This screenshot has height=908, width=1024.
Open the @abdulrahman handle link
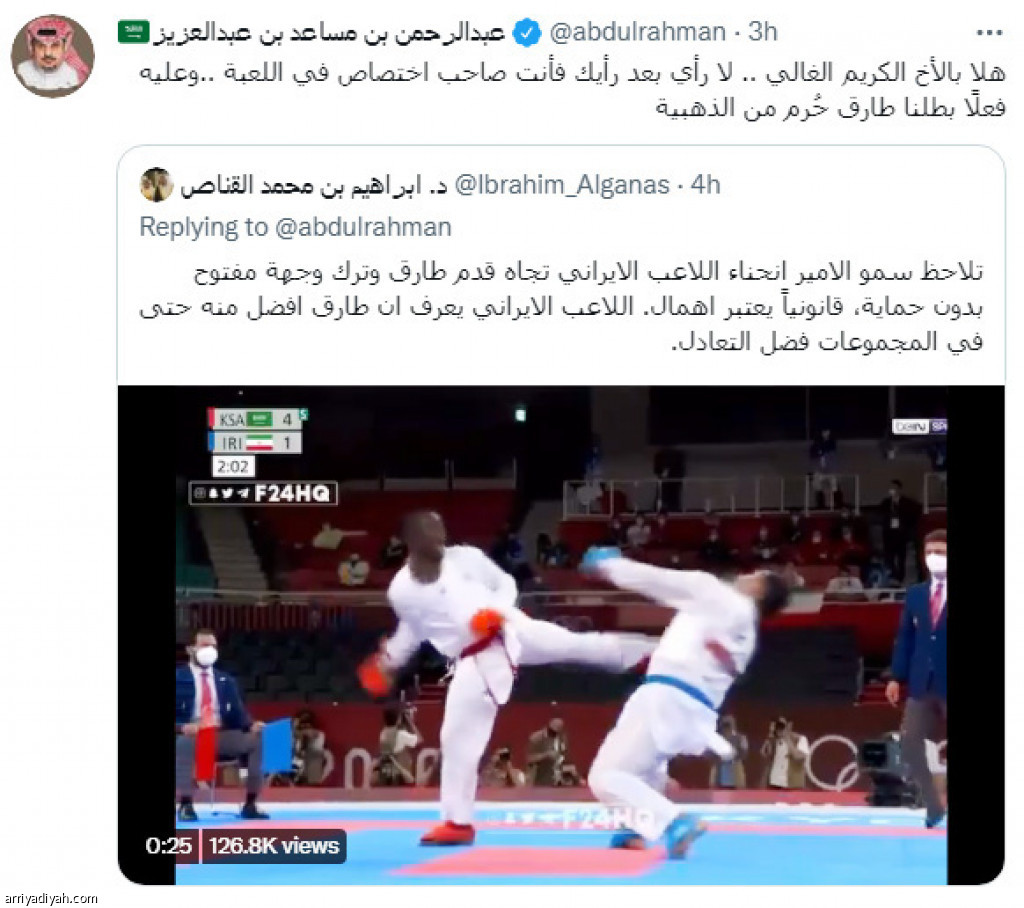[637, 32]
